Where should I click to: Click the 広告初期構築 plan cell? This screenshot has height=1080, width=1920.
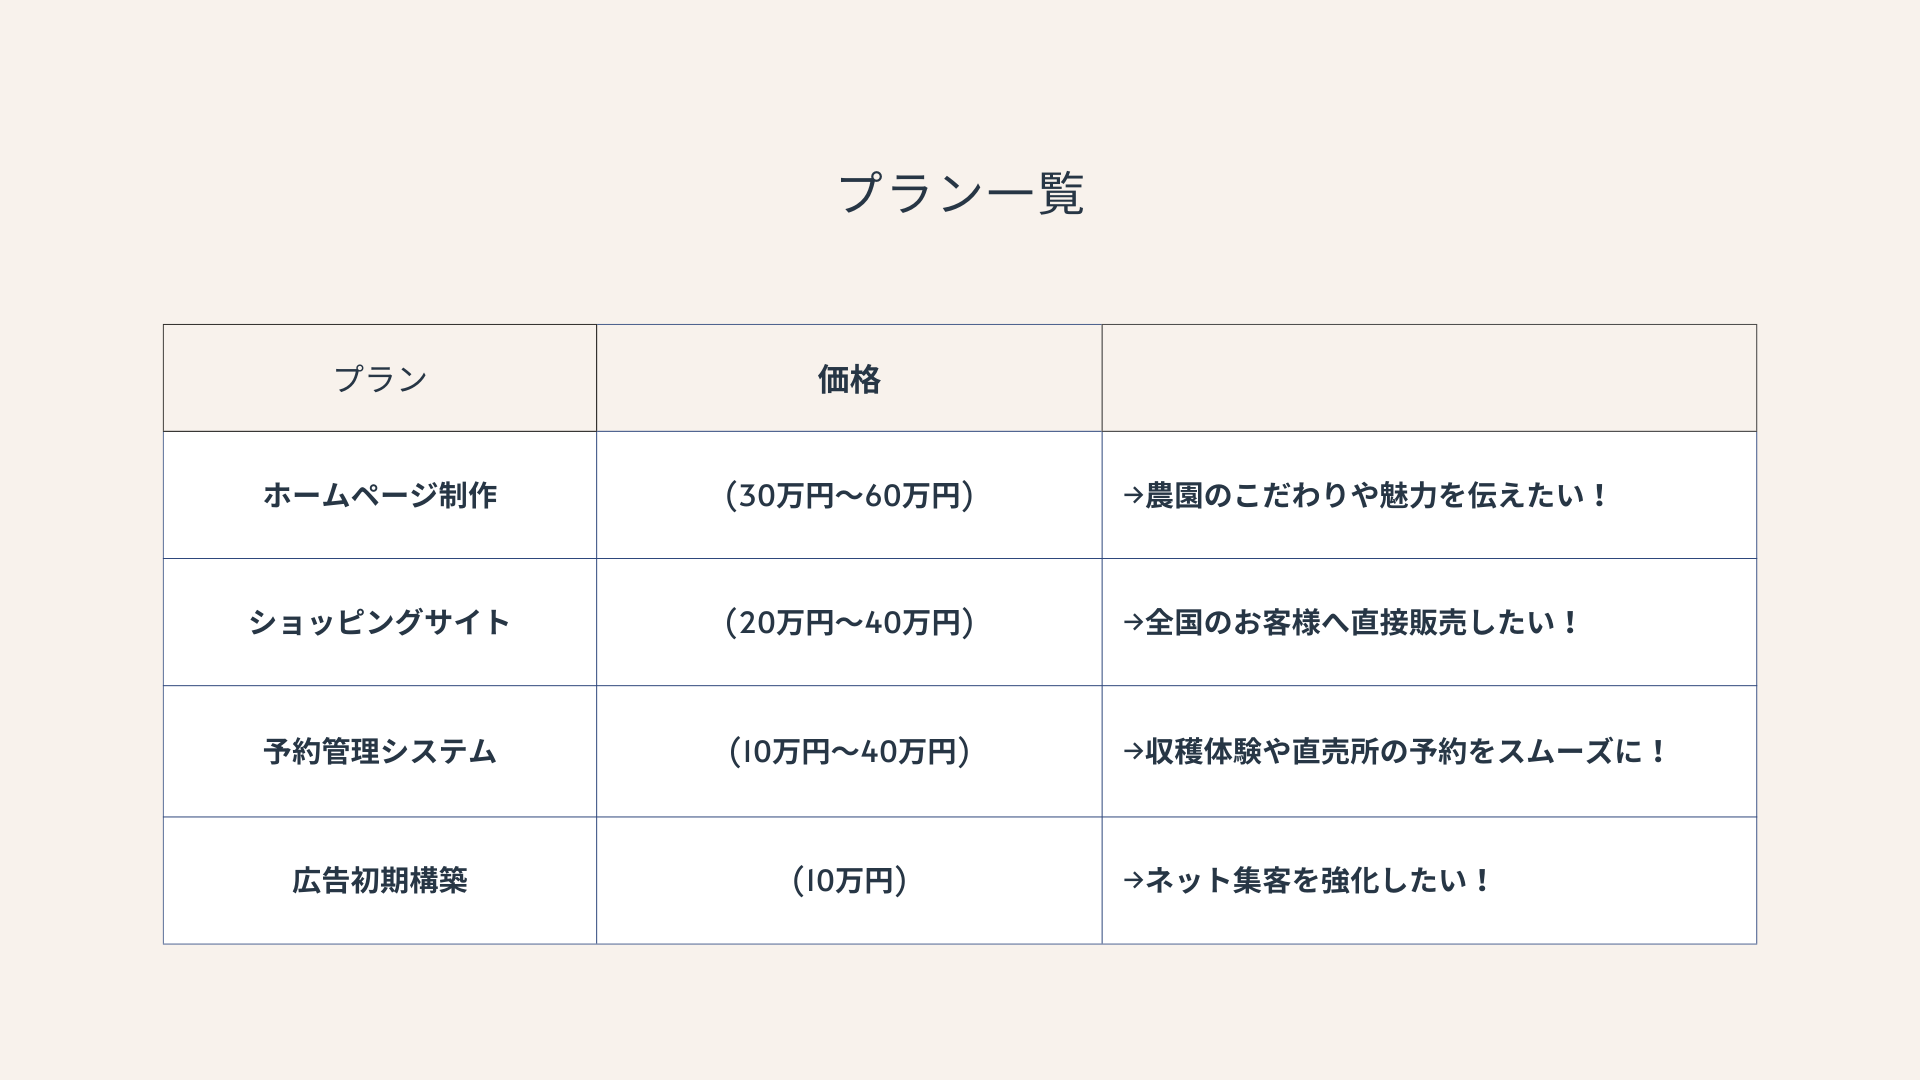tap(380, 881)
